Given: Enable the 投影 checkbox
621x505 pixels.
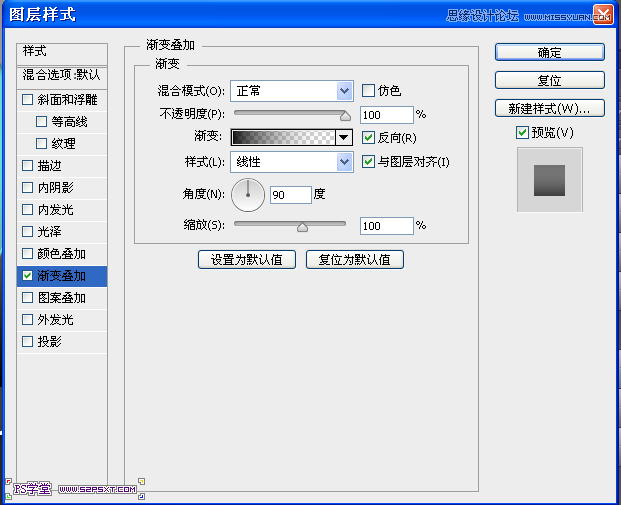Looking at the screenshot, I should [27, 341].
